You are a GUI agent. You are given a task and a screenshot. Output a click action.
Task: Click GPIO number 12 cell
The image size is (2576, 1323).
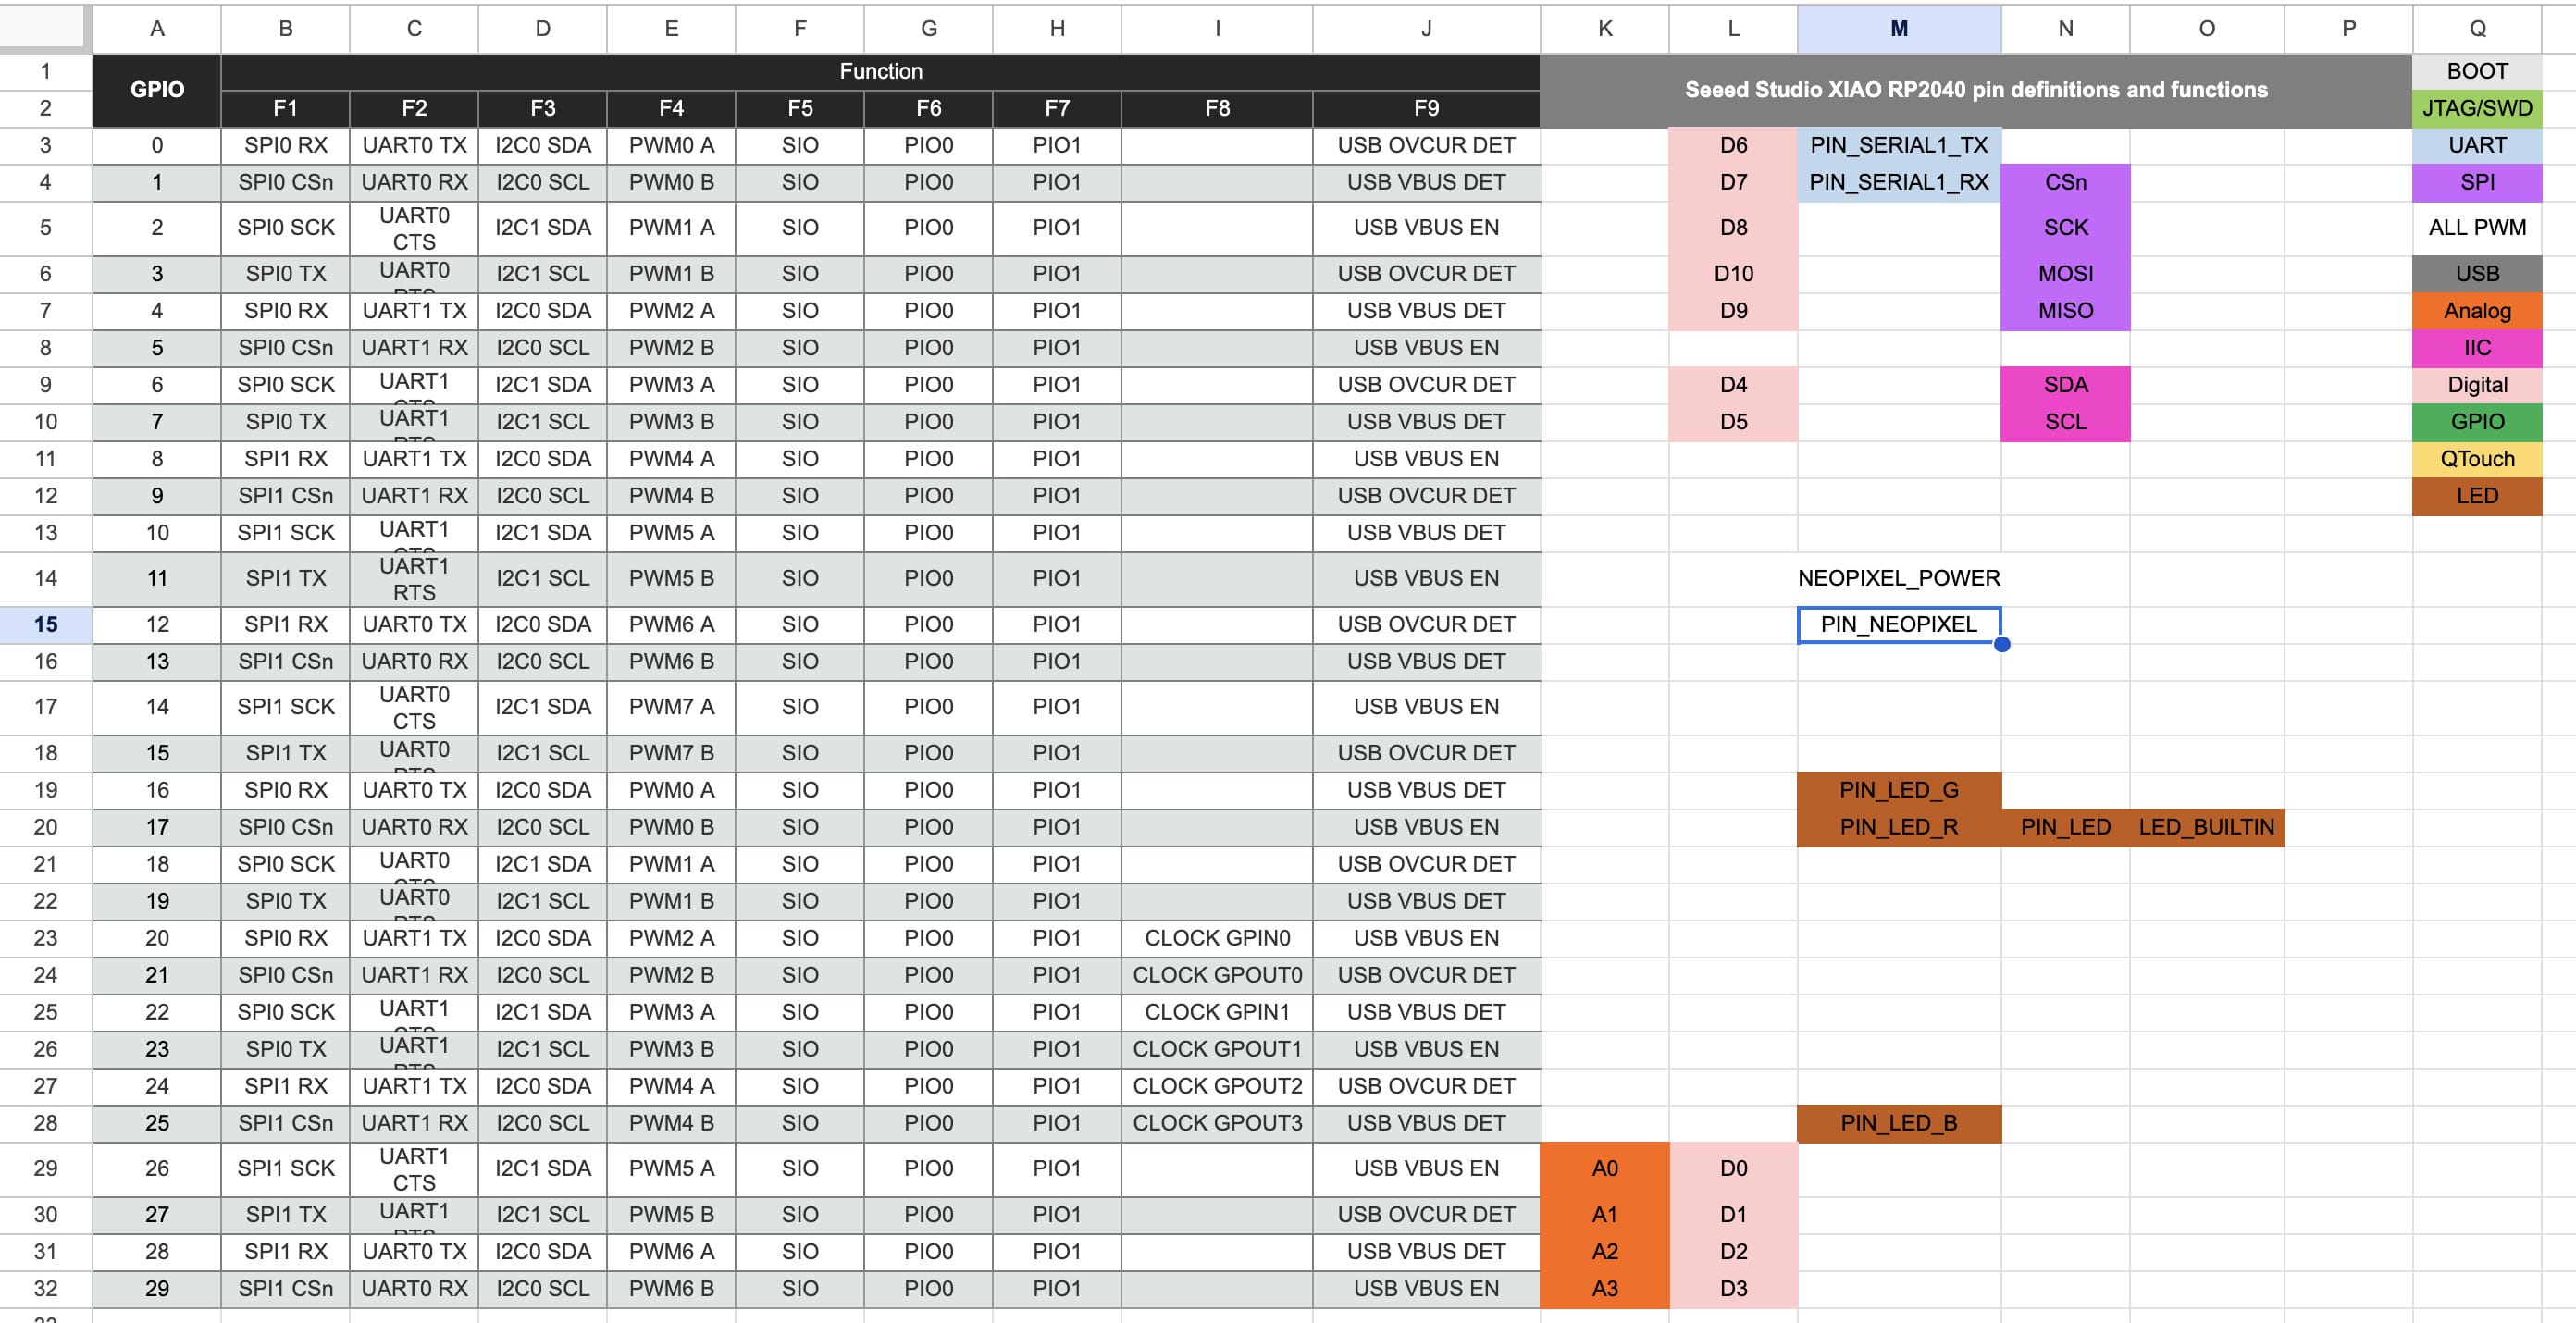[x=157, y=625]
